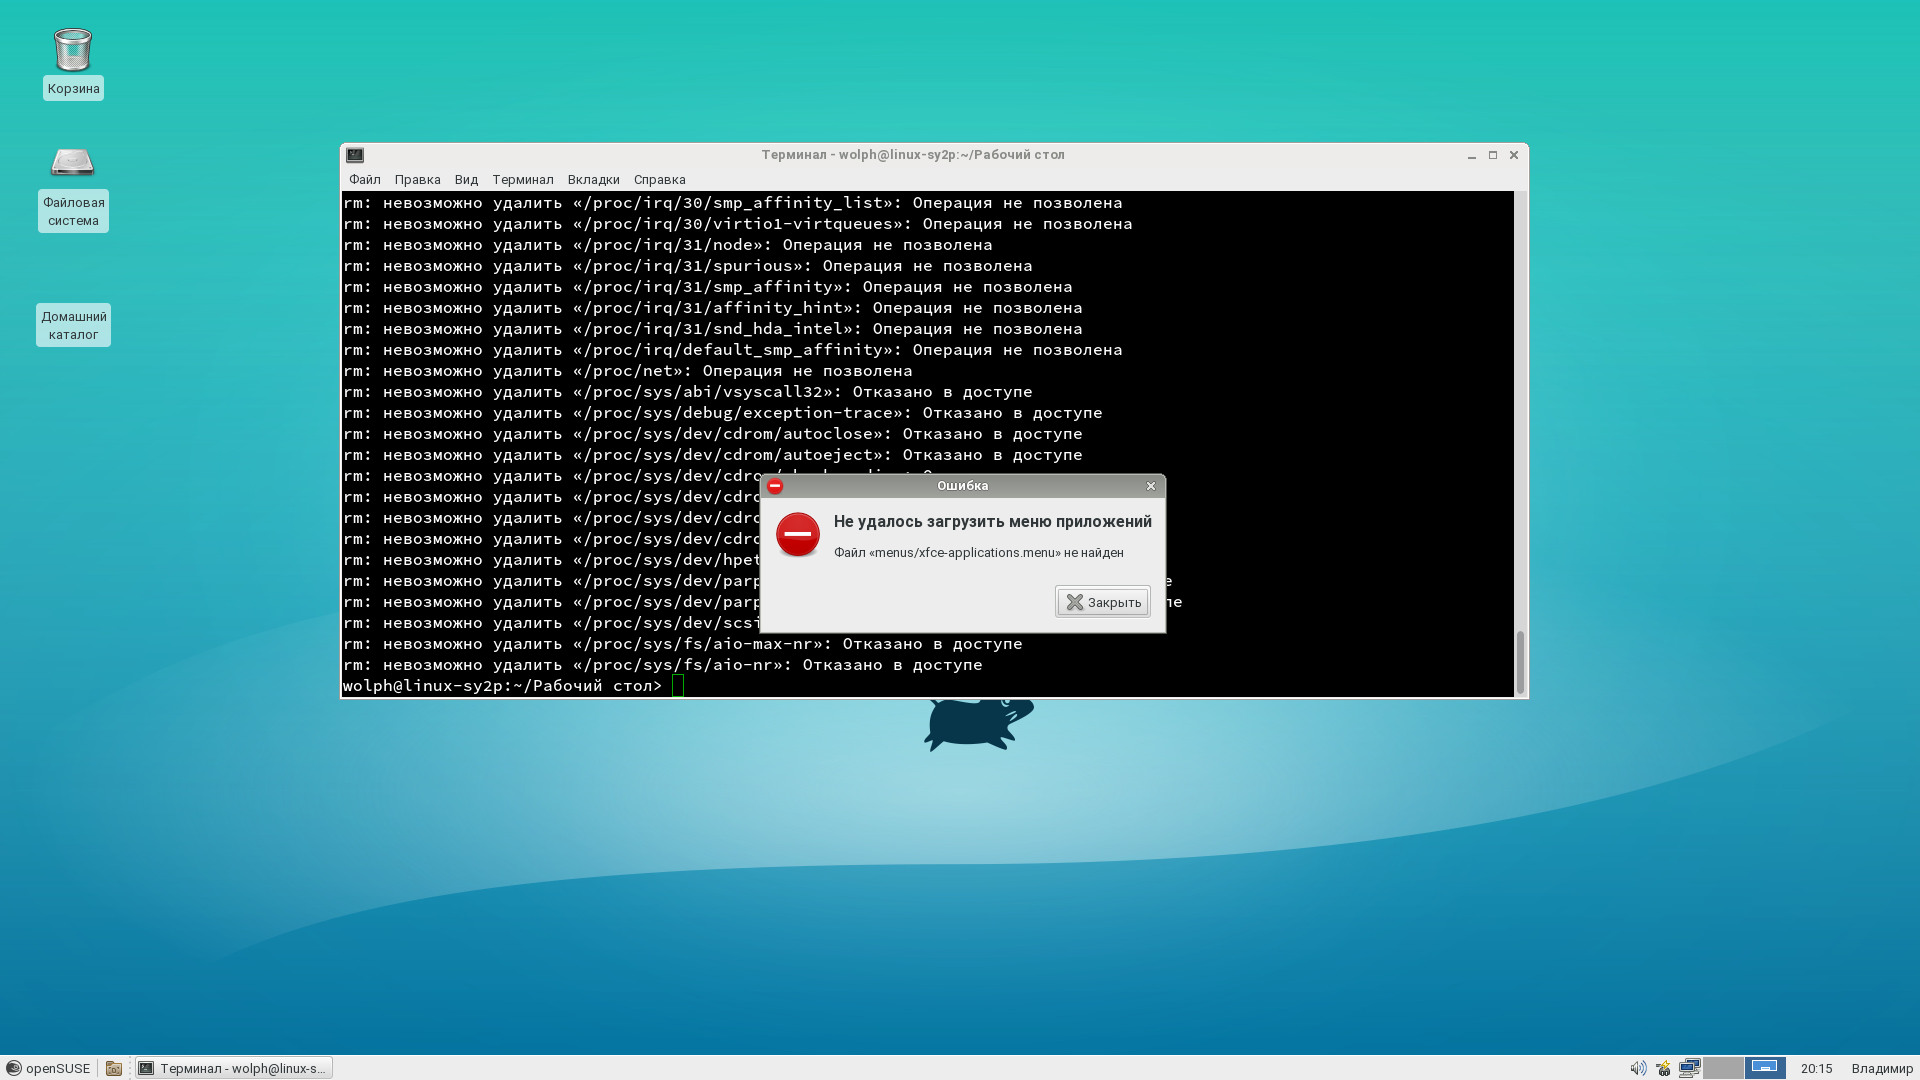Click the Закрыть button in error dialog
The height and width of the screenshot is (1080, 1920).
1103,602
